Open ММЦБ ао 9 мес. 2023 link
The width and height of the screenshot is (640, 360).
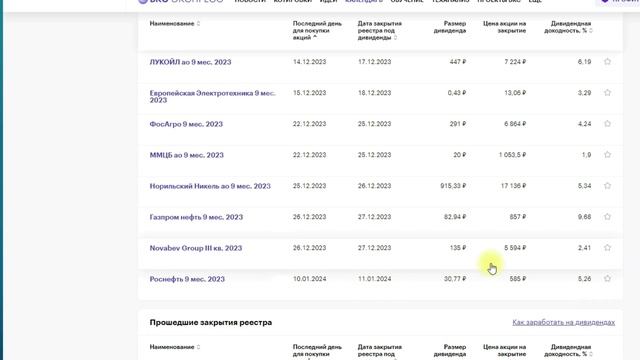[187, 155]
